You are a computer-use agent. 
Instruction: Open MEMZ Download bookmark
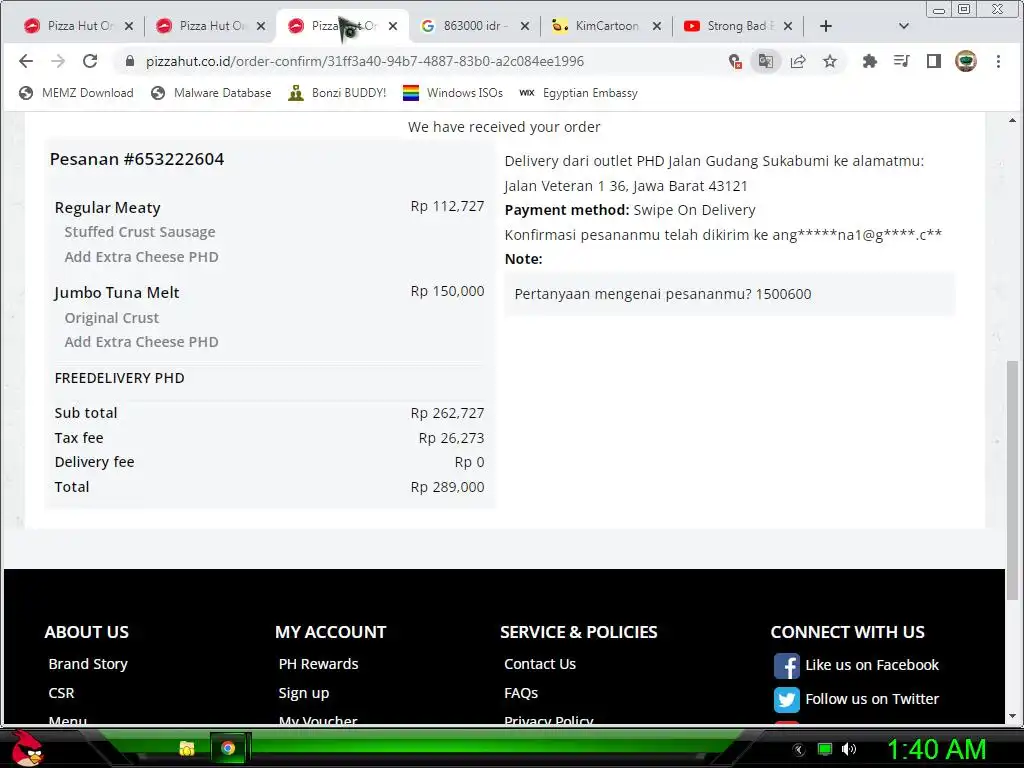[76, 93]
